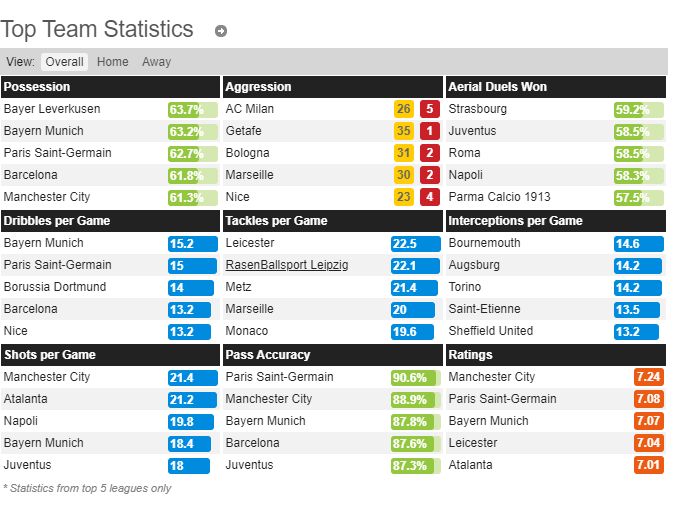This screenshot has height=523, width=697.
Task: Click Leicester in Tackles per Game
Action: click(x=249, y=243)
